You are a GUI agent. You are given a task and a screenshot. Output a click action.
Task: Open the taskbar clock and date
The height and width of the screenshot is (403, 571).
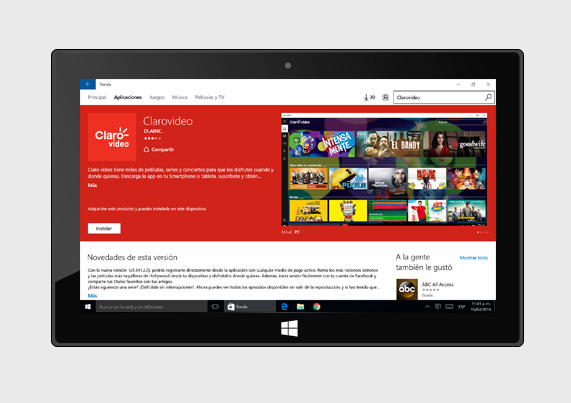click(x=481, y=307)
